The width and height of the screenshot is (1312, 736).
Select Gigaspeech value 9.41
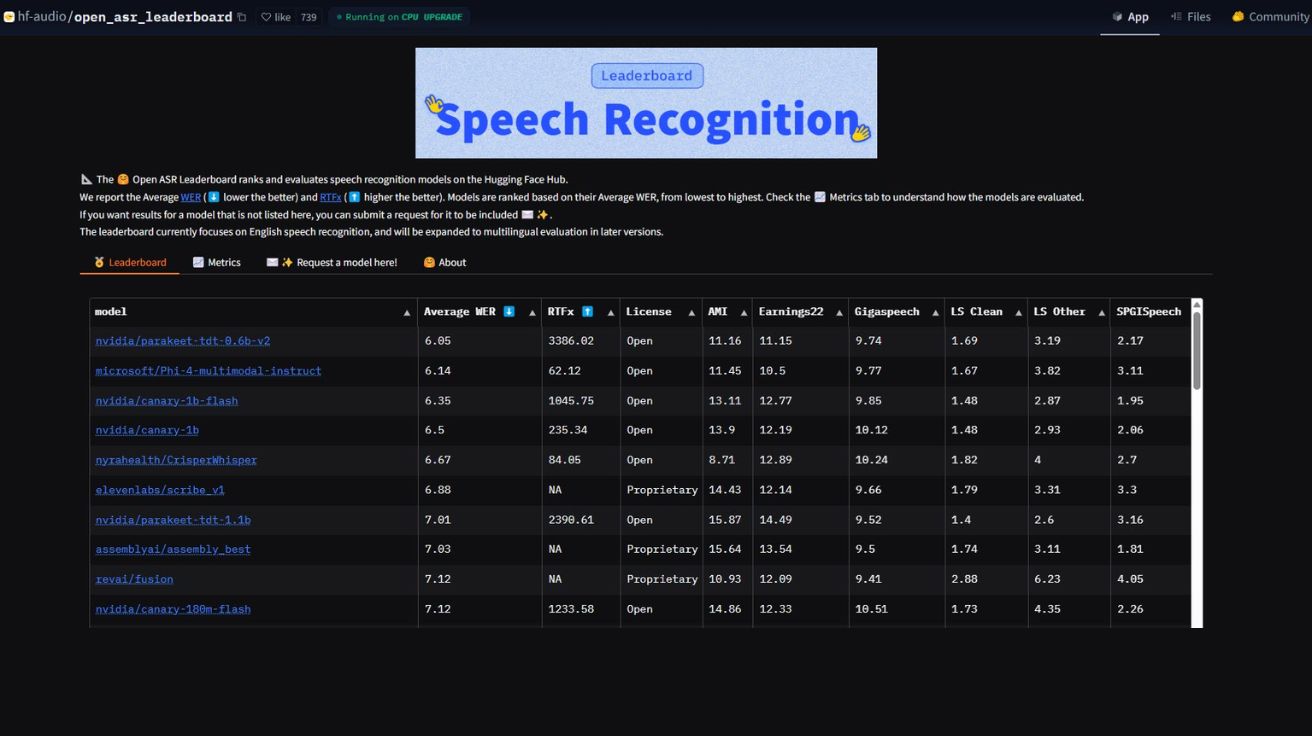pyautogui.click(x=868, y=579)
